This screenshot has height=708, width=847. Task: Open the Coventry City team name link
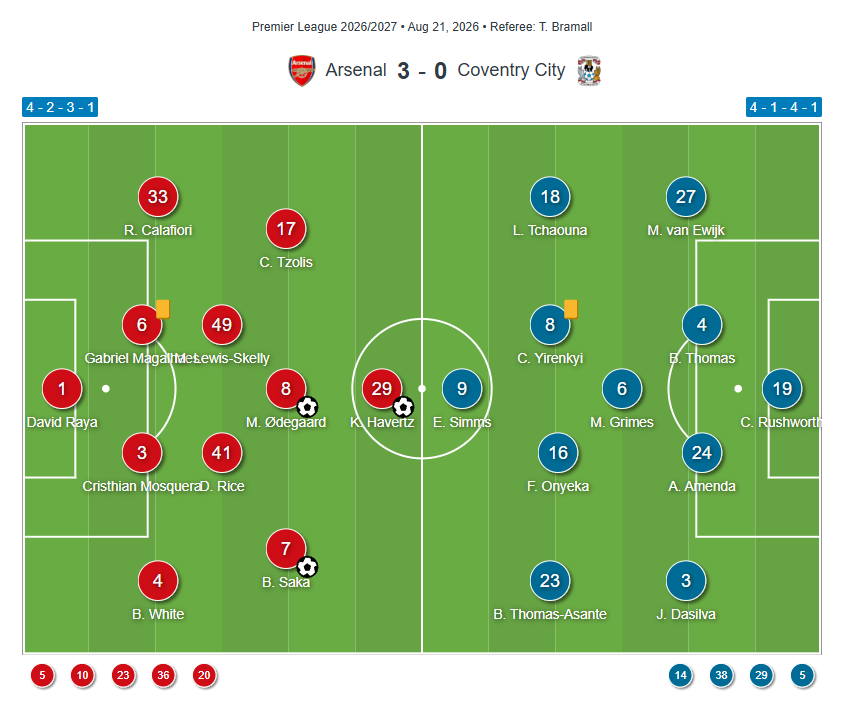[x=511, y=70]
